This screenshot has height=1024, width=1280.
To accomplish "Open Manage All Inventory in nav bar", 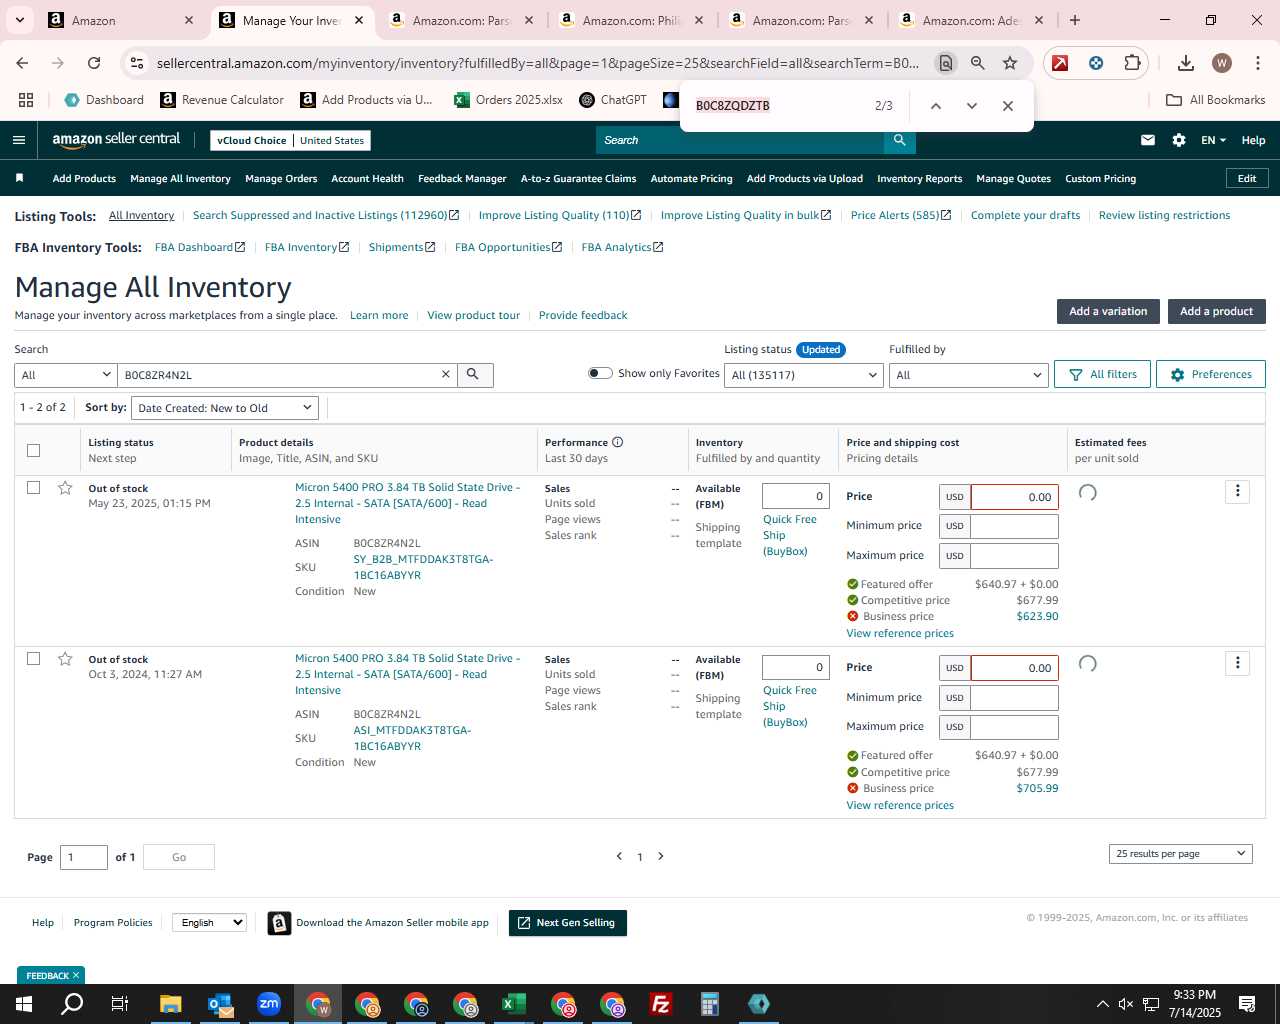I will tap(181, 179).
